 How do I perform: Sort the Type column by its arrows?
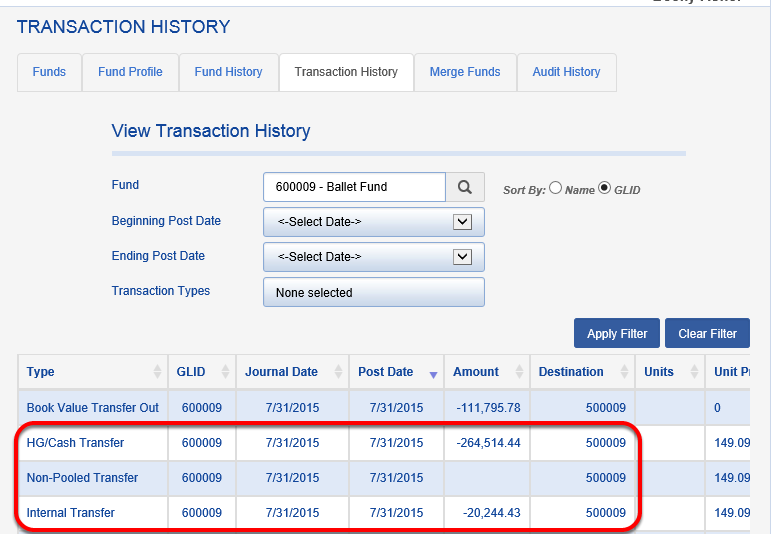[x=157, y=371]
